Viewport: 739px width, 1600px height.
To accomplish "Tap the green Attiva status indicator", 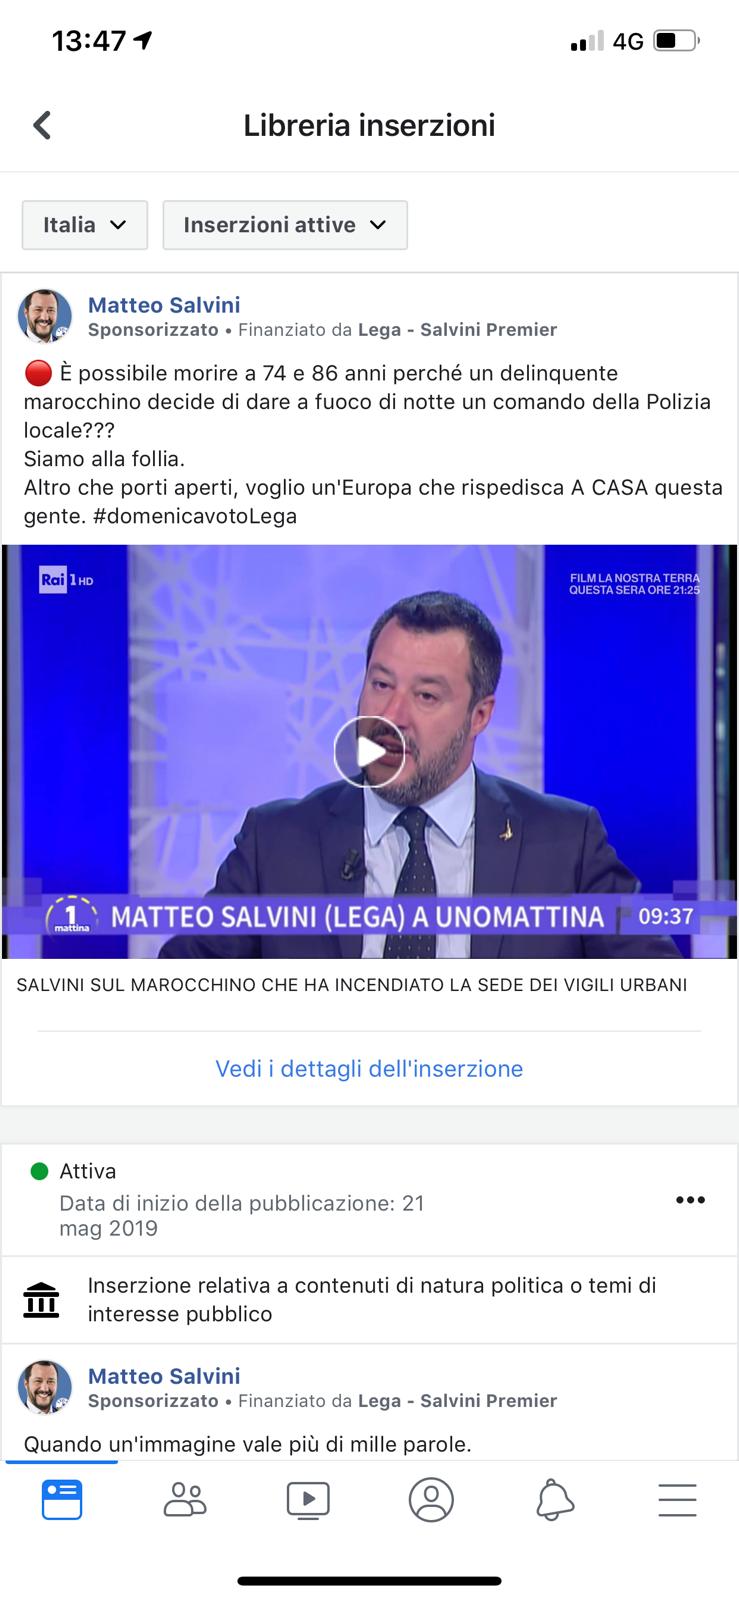I will 40,1171.
